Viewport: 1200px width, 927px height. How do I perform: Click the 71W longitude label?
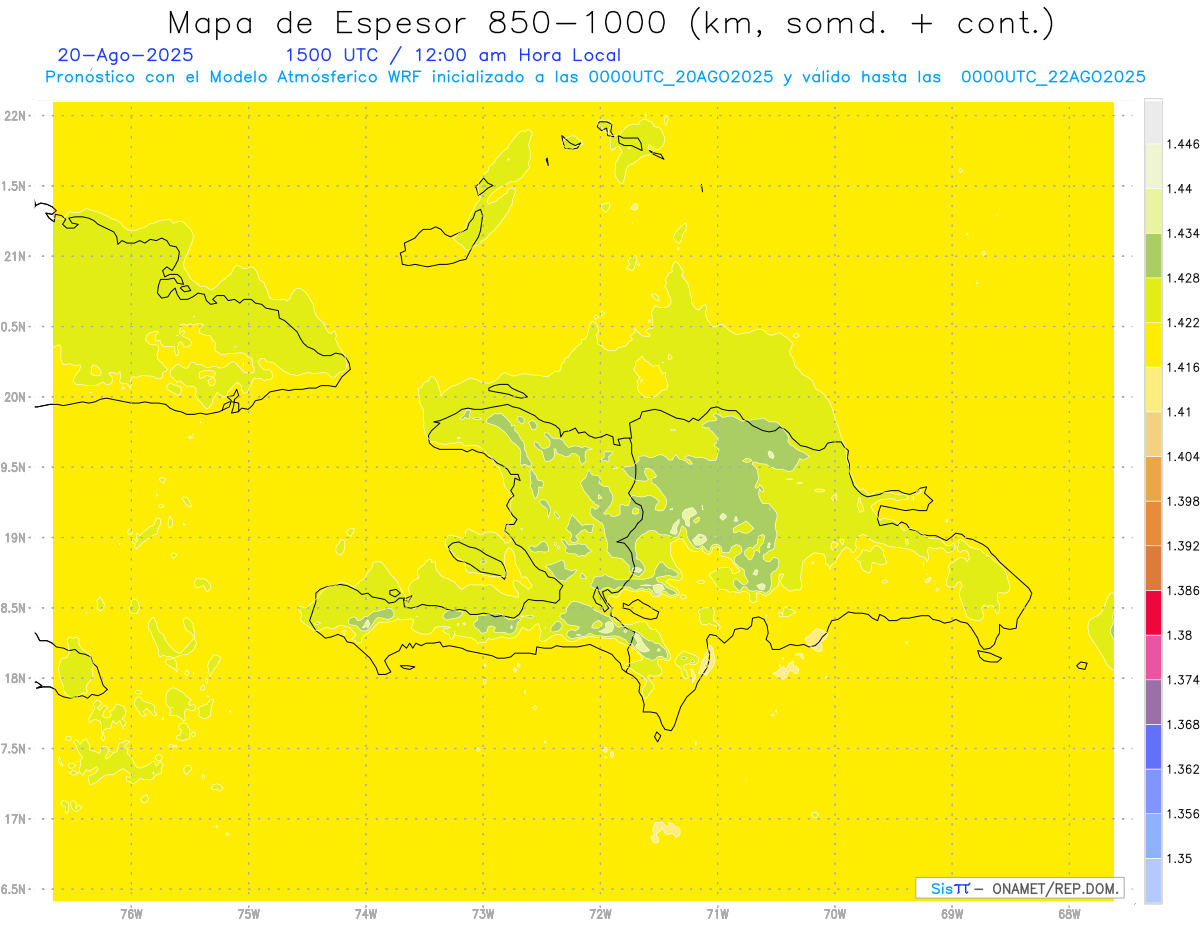[x=717, y=914]
